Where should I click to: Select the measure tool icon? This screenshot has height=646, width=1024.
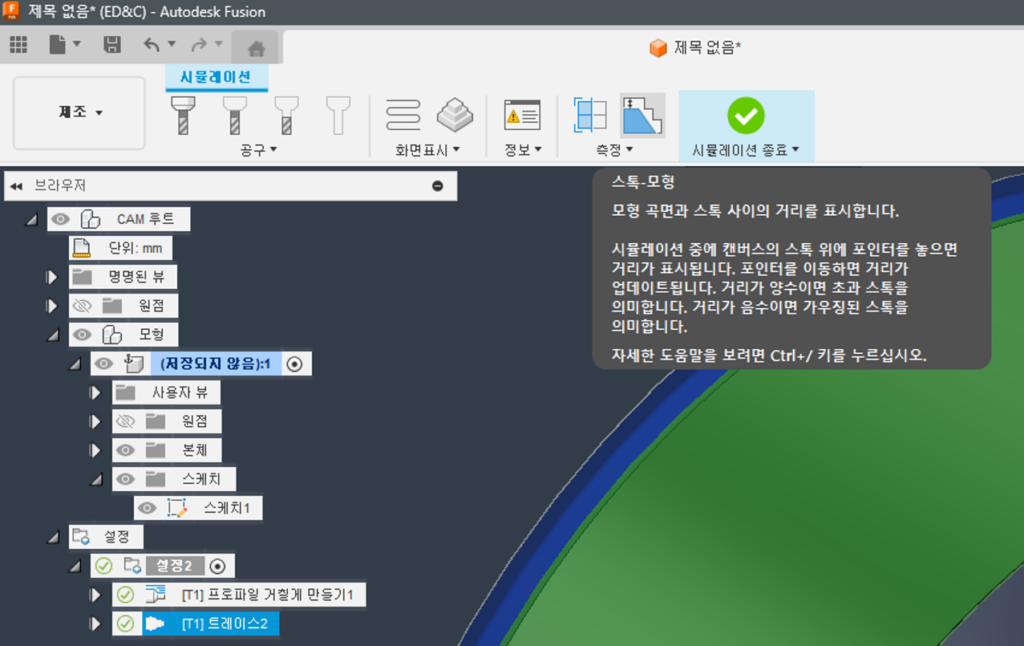[x=590, y=115]
